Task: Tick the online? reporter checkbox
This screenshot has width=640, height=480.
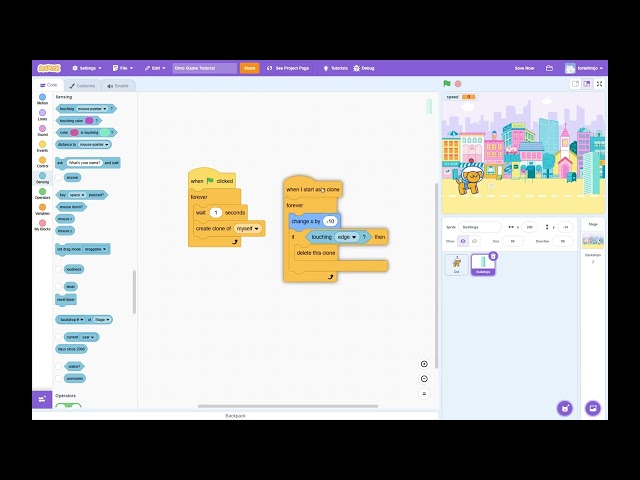Action: [x=59, y=367]
